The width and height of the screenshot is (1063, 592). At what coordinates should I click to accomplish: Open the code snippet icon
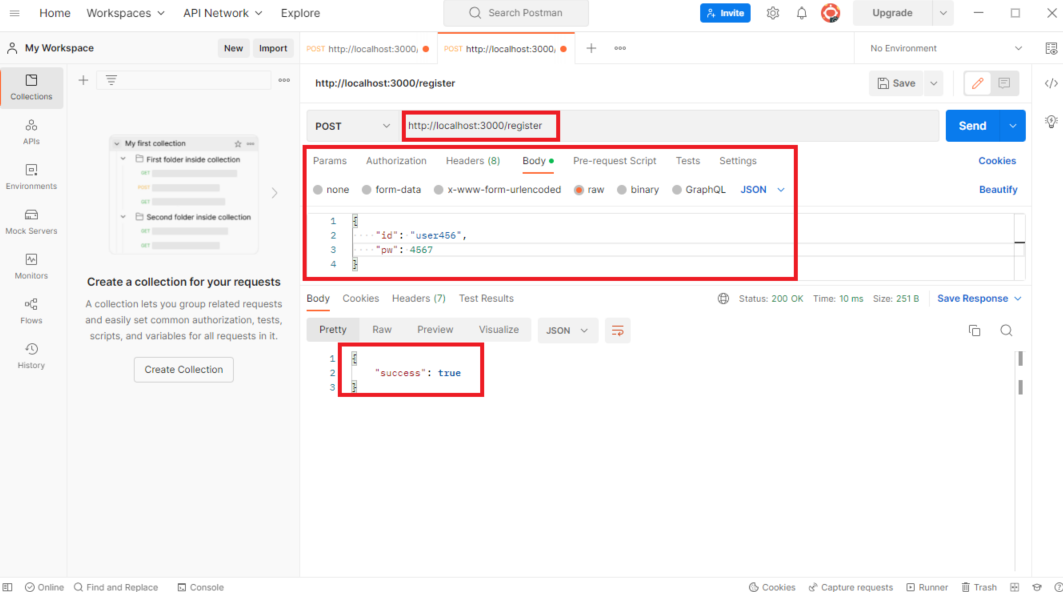(1051, 83)
